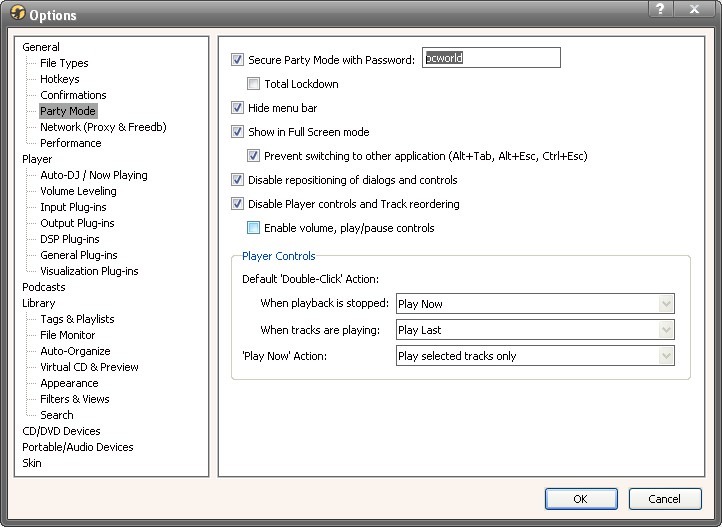Open the 'When tracks are playing' dropdown
Screen dimensions: 722x527
point(534,330)
